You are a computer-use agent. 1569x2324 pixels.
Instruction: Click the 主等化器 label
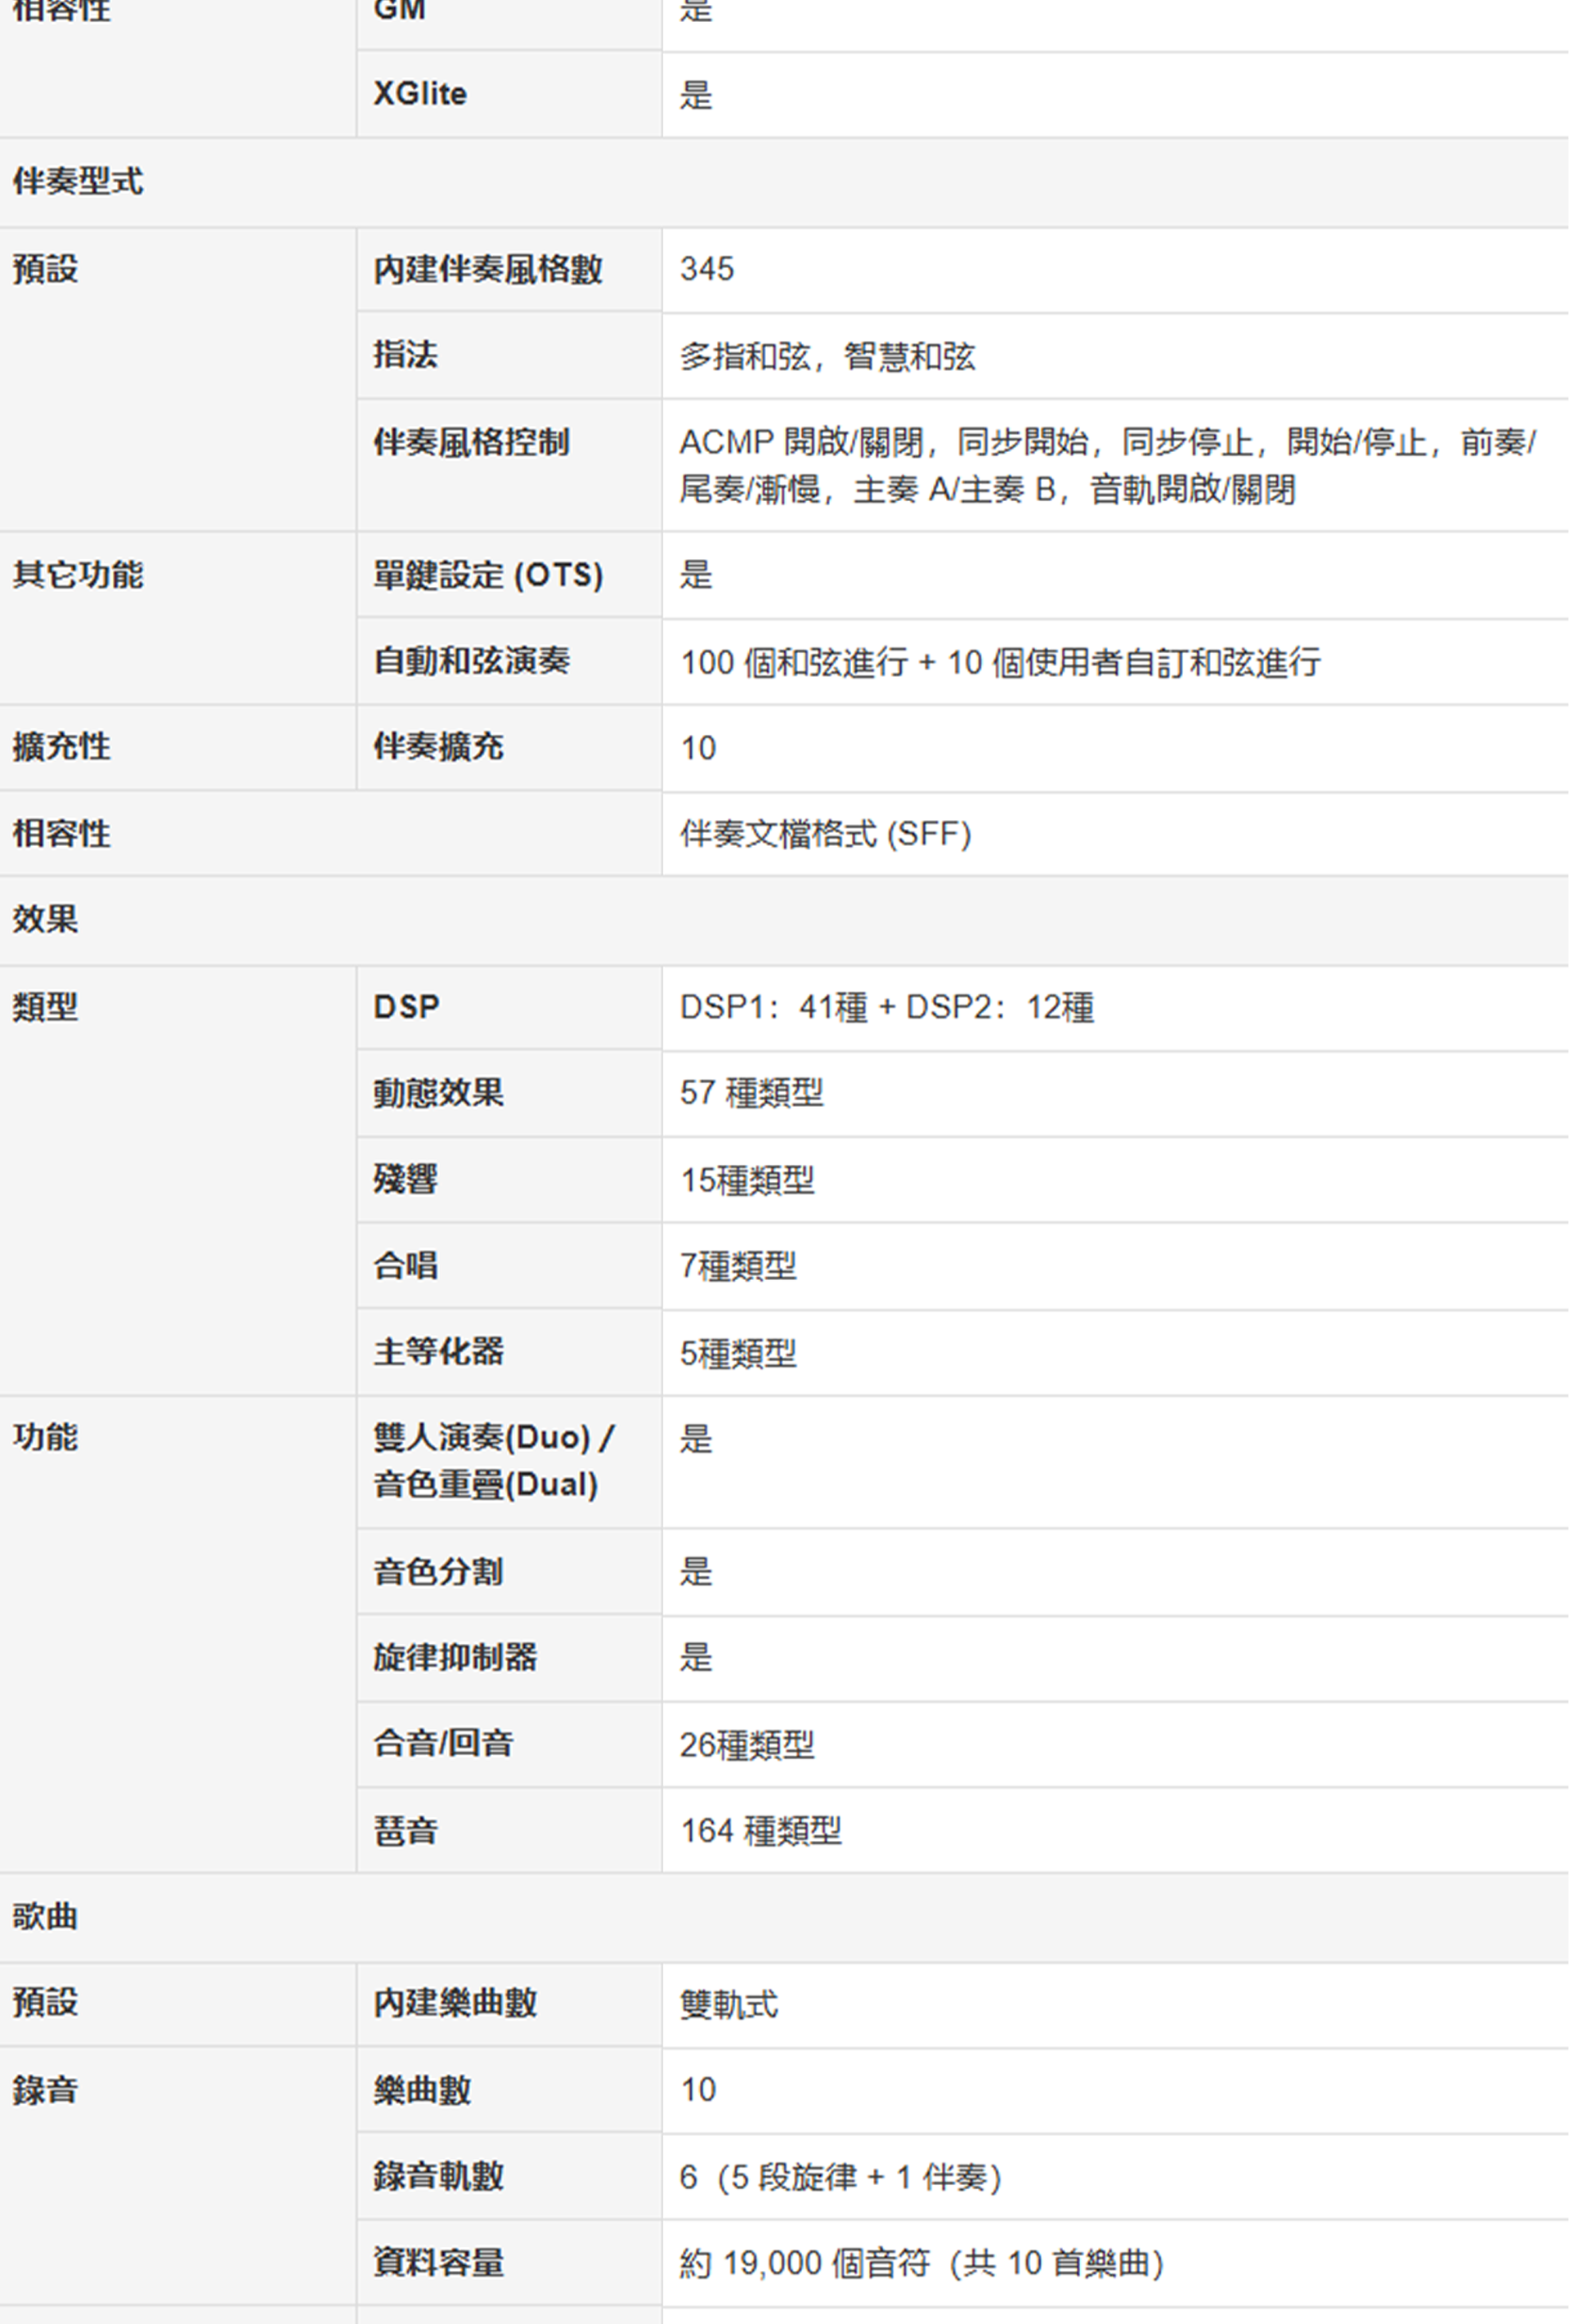[x=438, y=1352]
